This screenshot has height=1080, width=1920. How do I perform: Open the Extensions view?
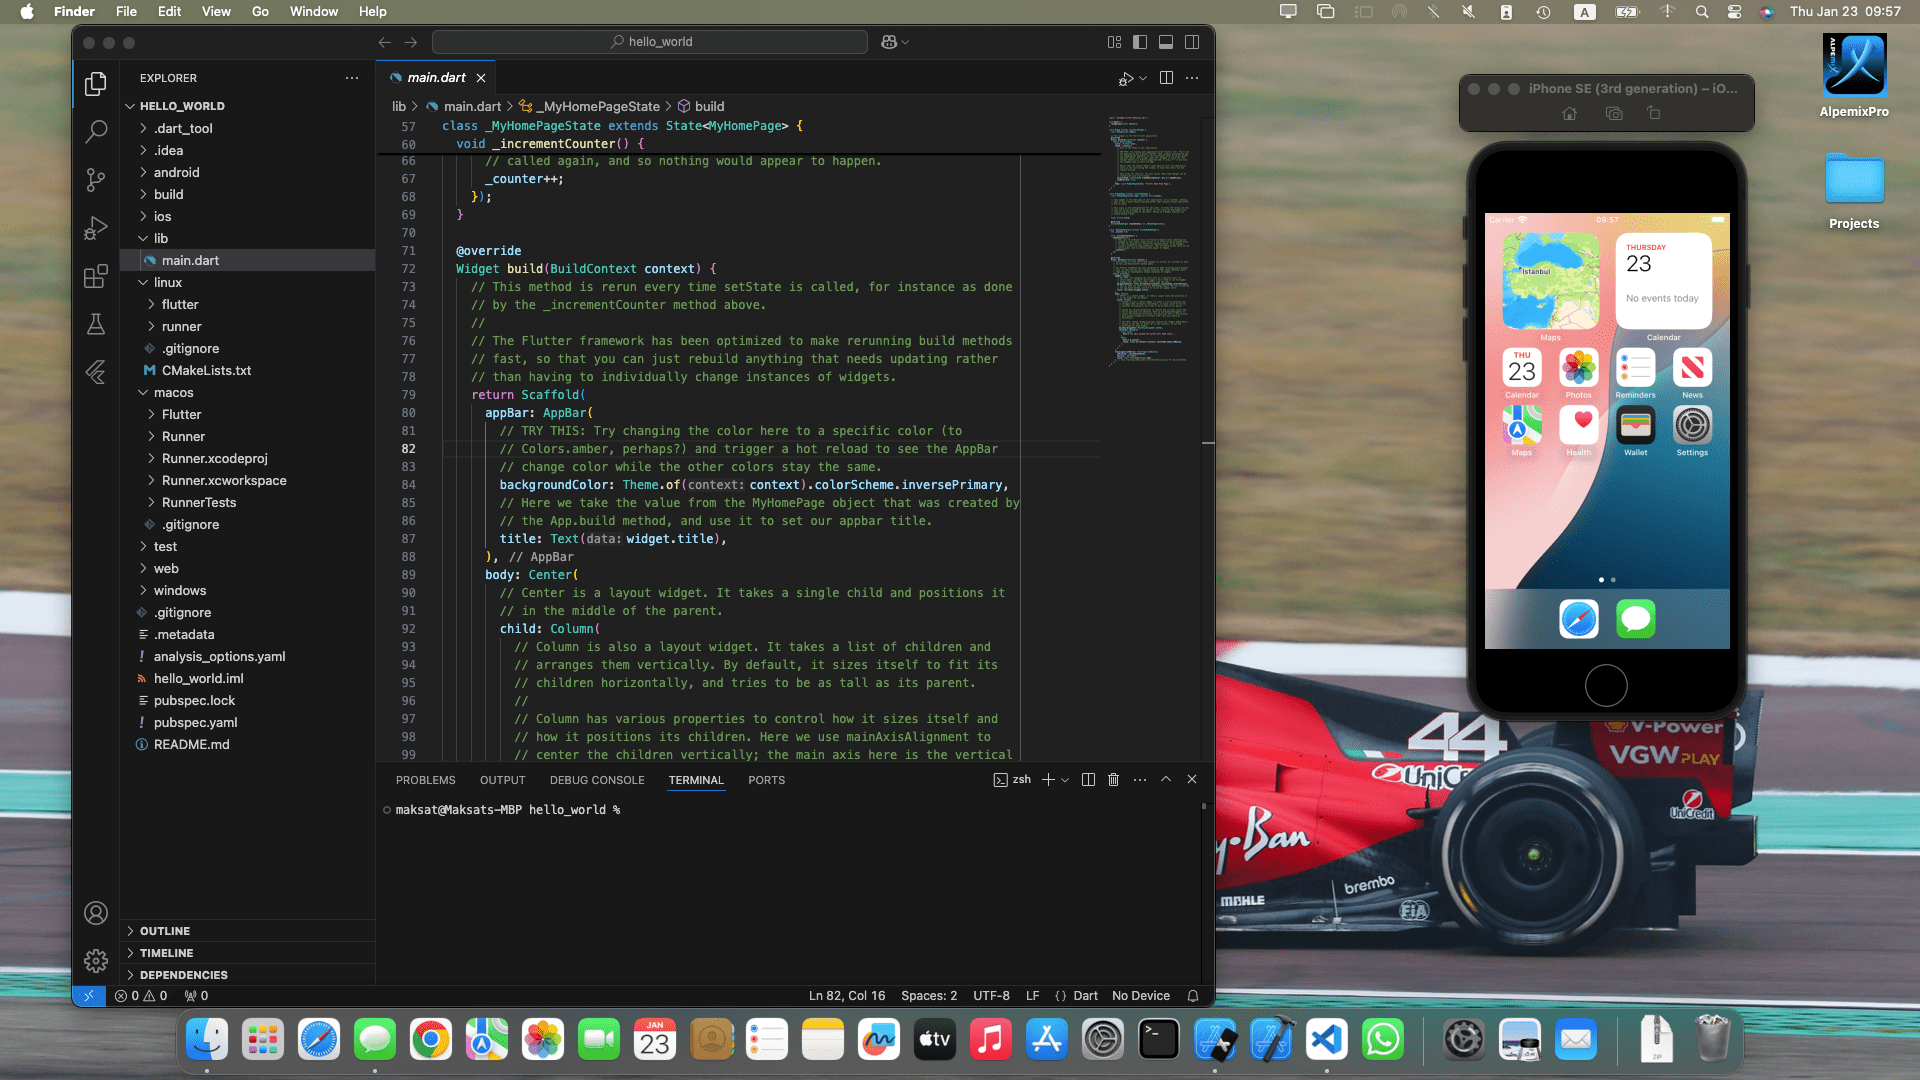(95, 276)
